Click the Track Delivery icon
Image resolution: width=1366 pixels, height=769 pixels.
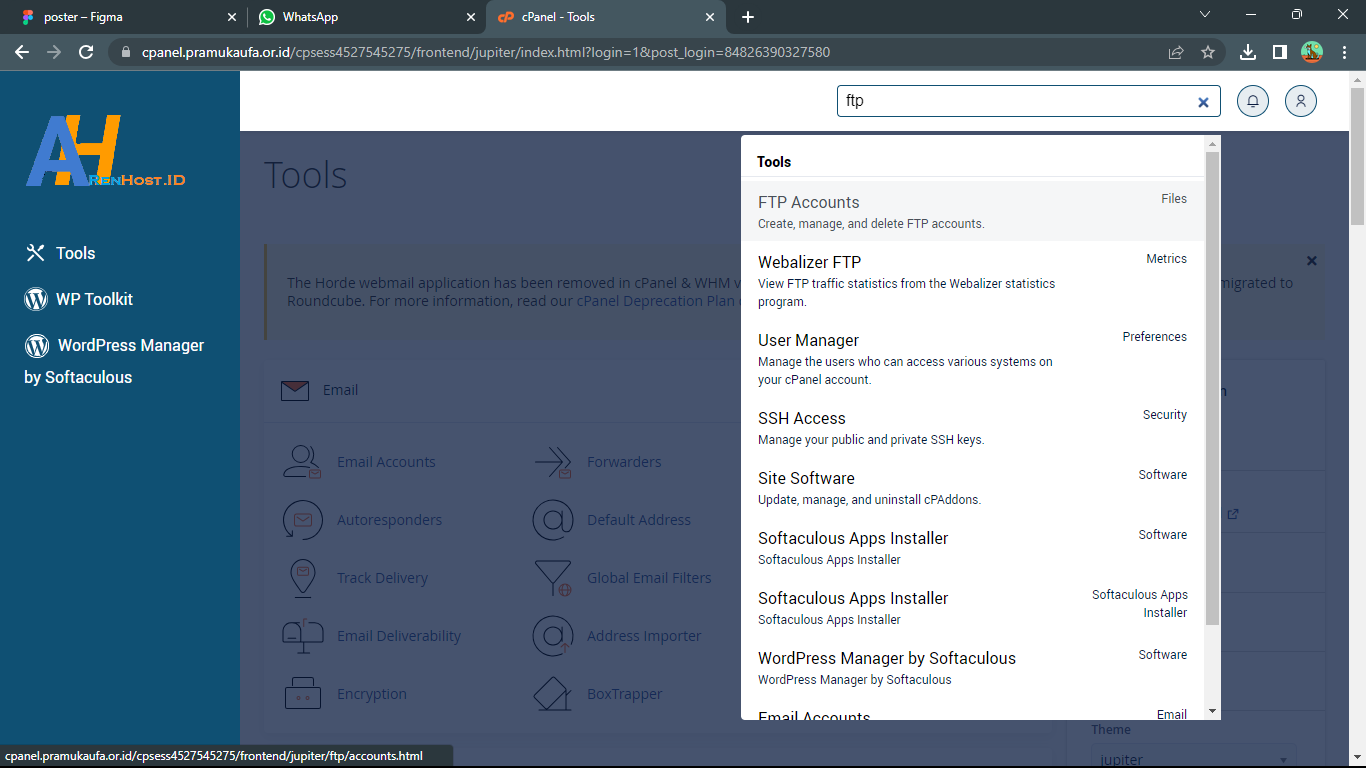click(x=302, y=578)
